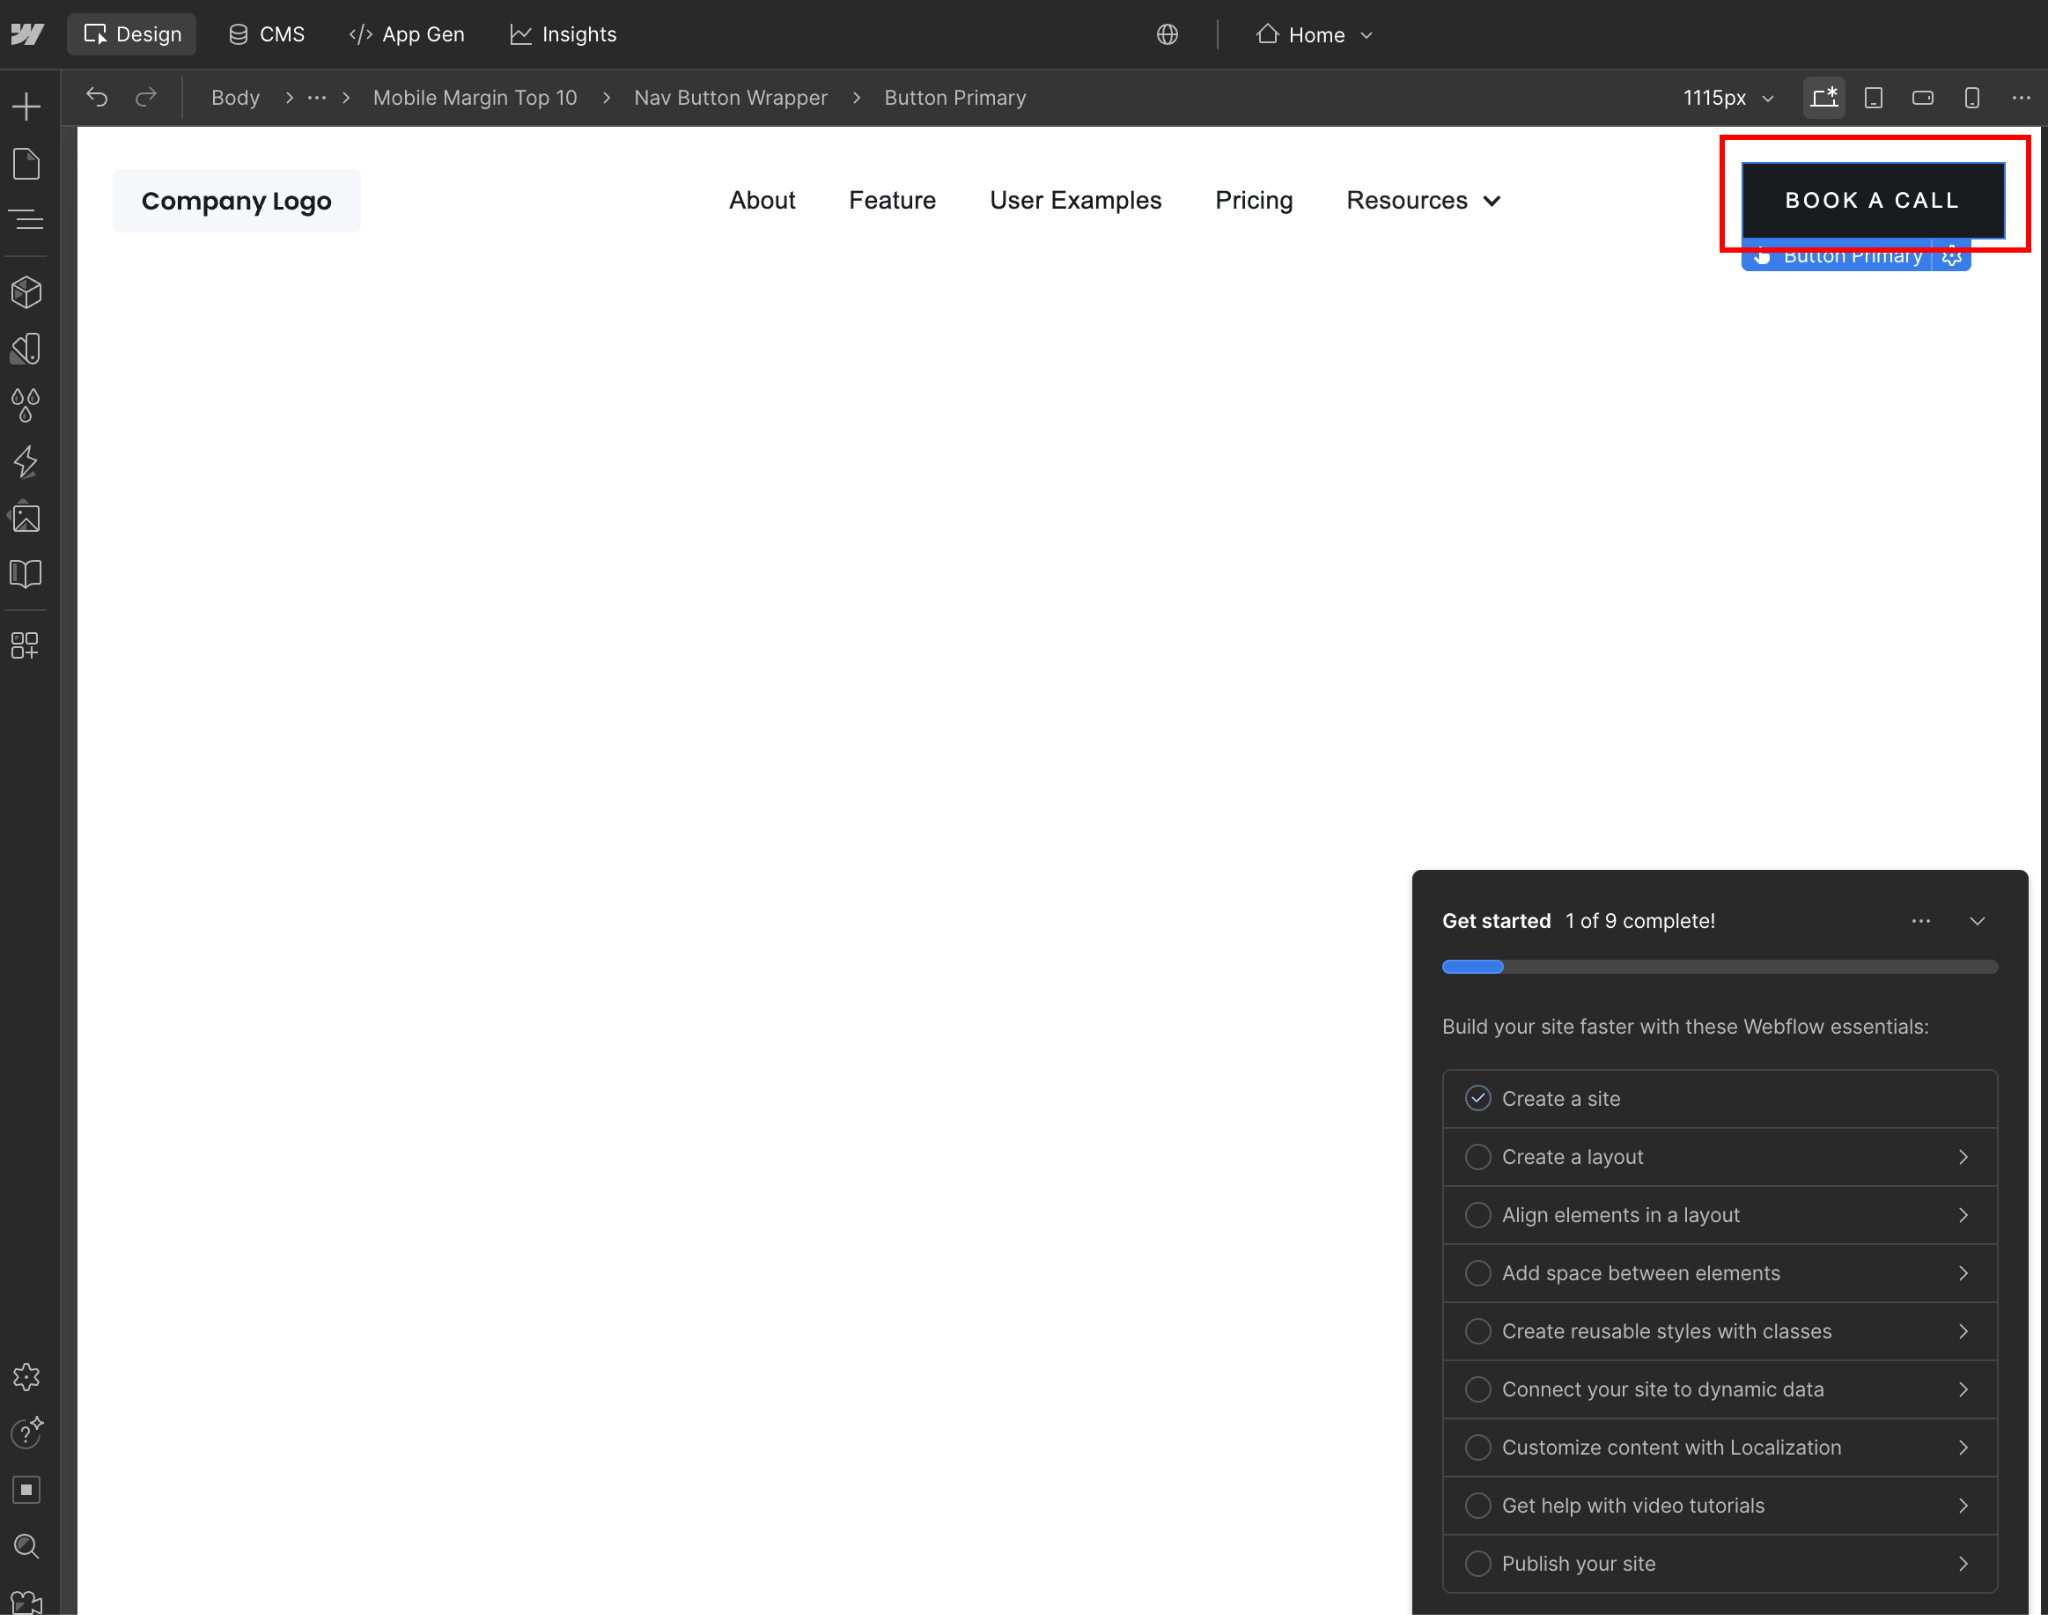
Task: Switch to the CMS tab
Action: 267,35
